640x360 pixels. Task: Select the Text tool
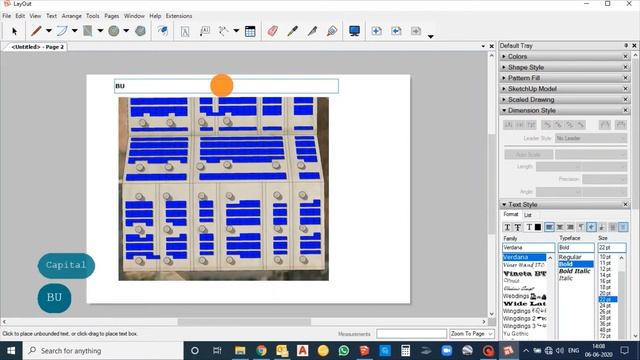click(x=185, y=31)
